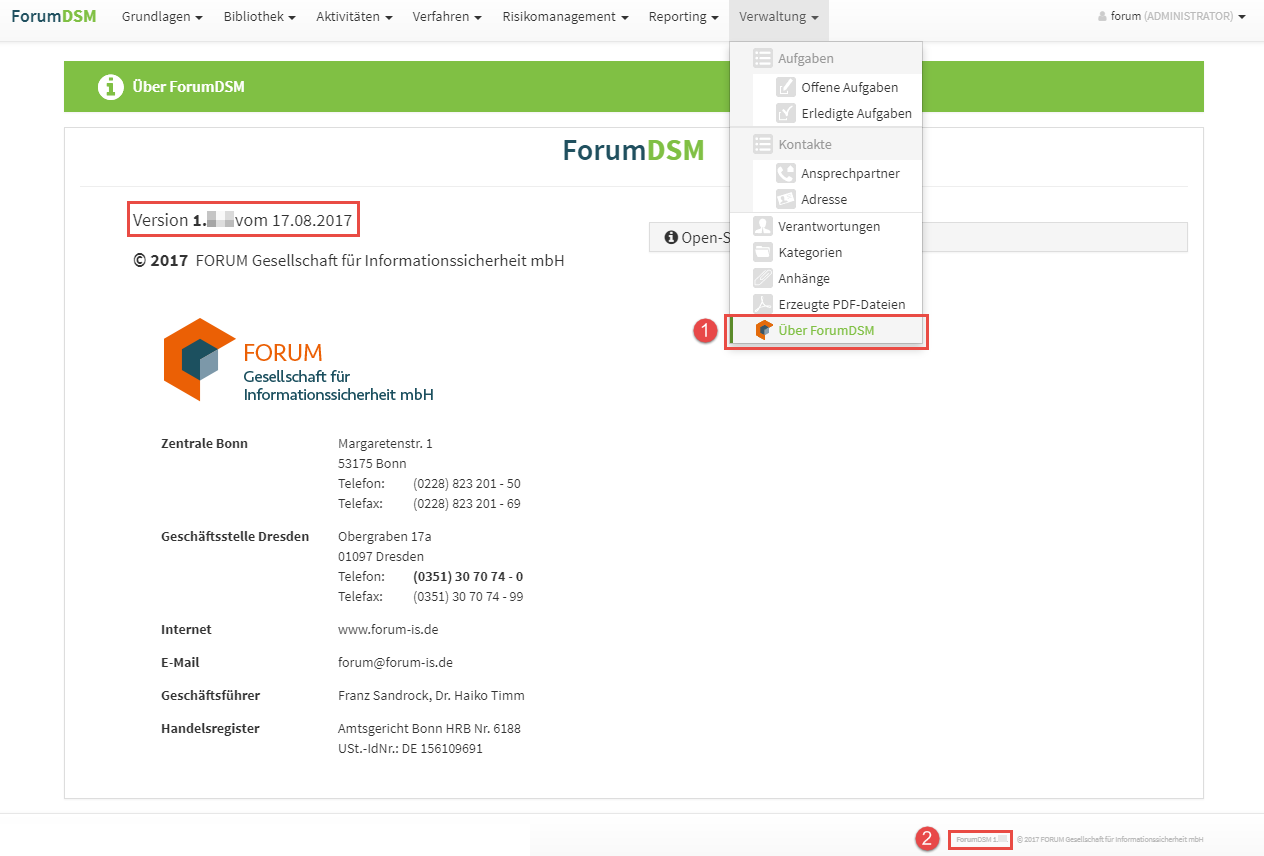Click the Geschäftsstelle Dresden label

click(x=235, y=536)
